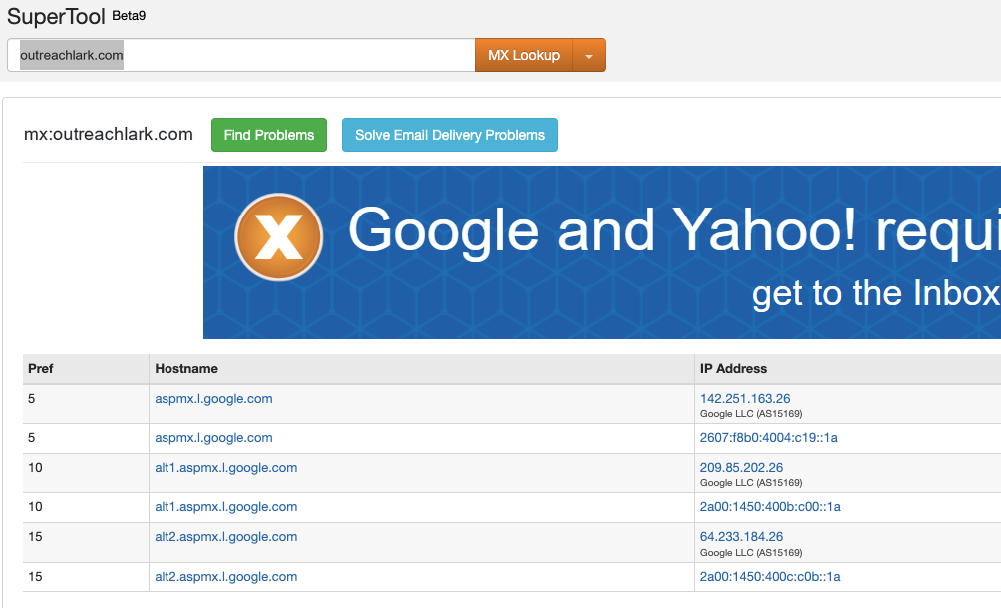The image size is (1001, 608).
Task: Follow the IPv6 link 2607:f8b0:4004:c19::1a
Action: (769, 437)
